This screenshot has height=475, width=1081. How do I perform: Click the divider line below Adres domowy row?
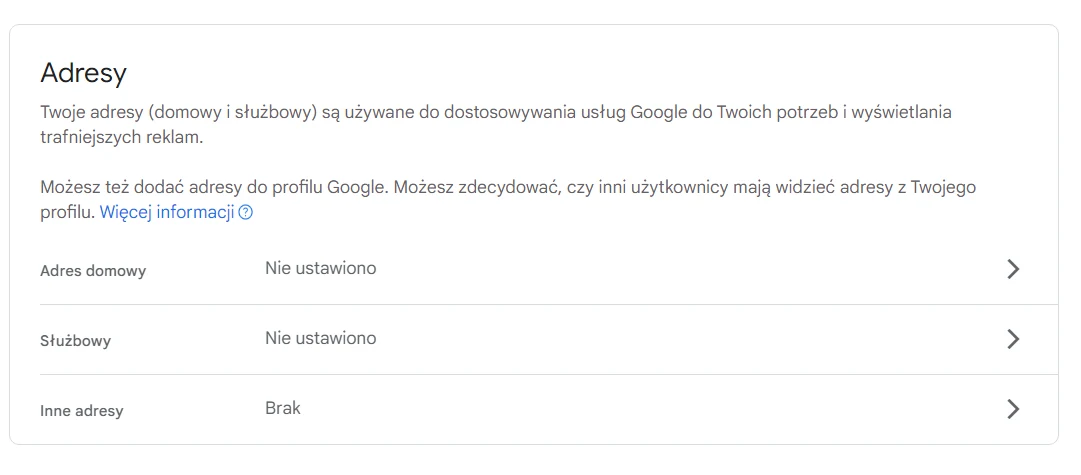[548, 304]
